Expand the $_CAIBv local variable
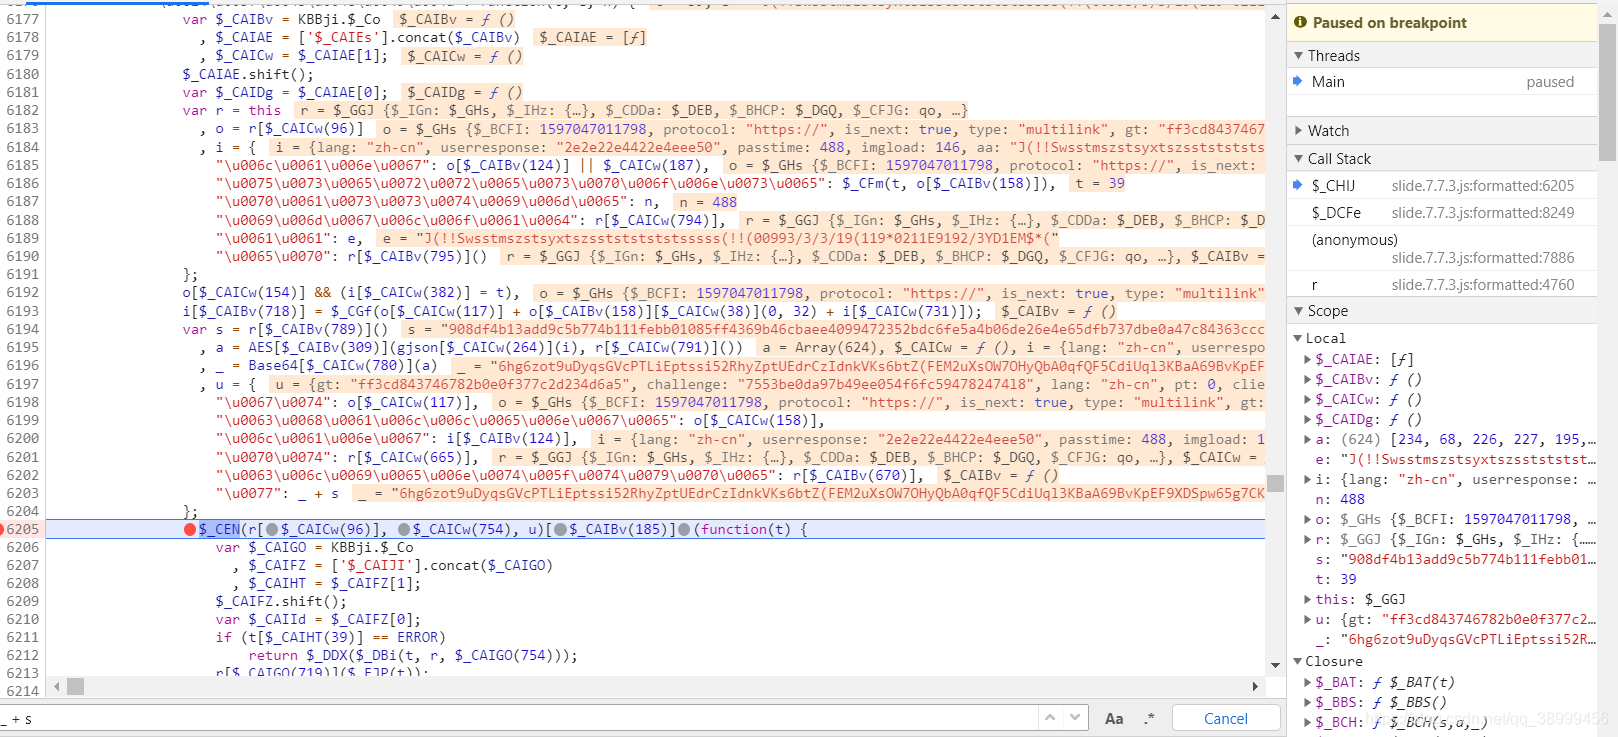Screen dimensions: 1618x737 pos(1308,379)
